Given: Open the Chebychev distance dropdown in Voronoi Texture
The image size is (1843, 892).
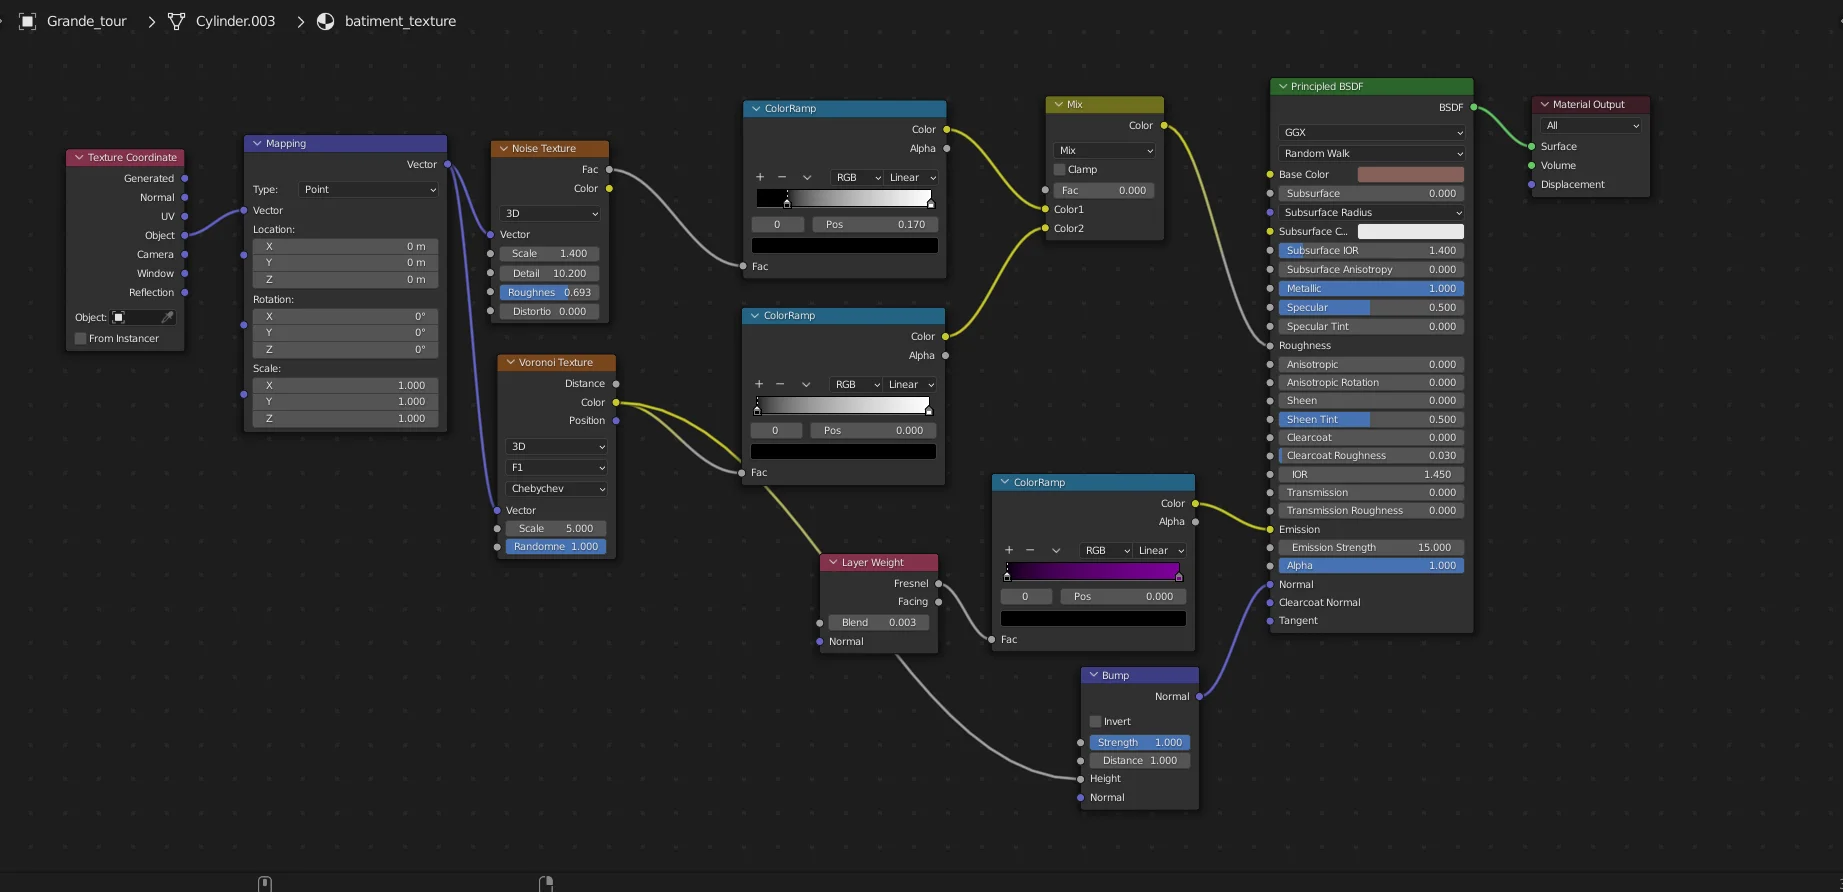Looking at the screenshot, I should pos(557,489).
